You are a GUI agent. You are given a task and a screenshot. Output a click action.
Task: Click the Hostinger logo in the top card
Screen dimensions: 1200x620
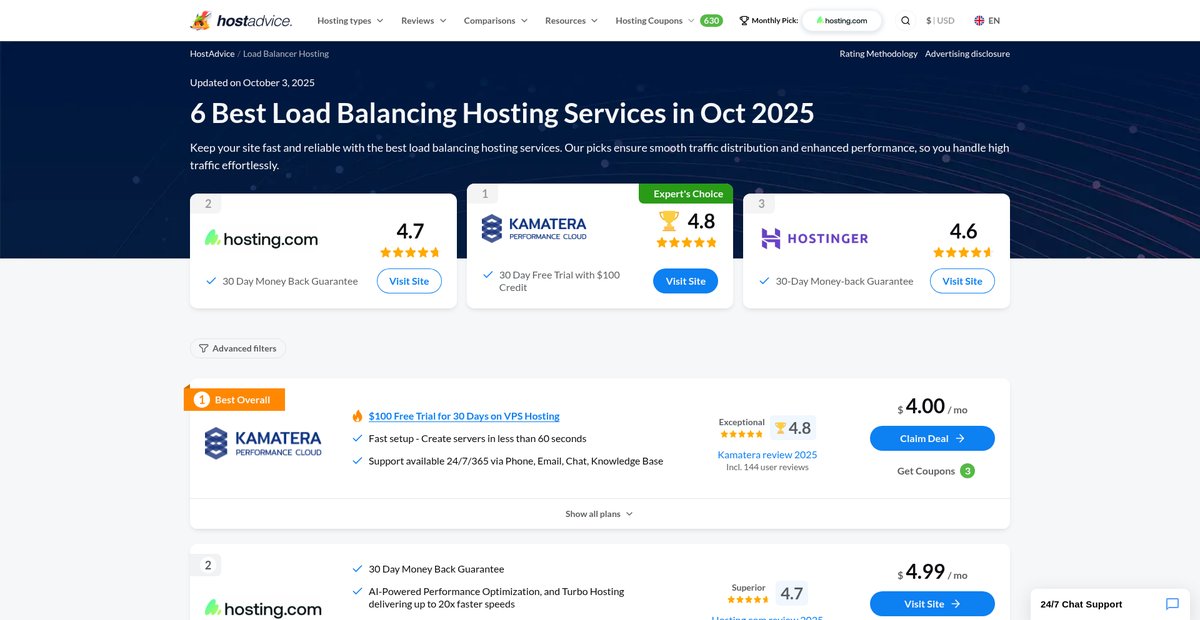coord(814,238)
